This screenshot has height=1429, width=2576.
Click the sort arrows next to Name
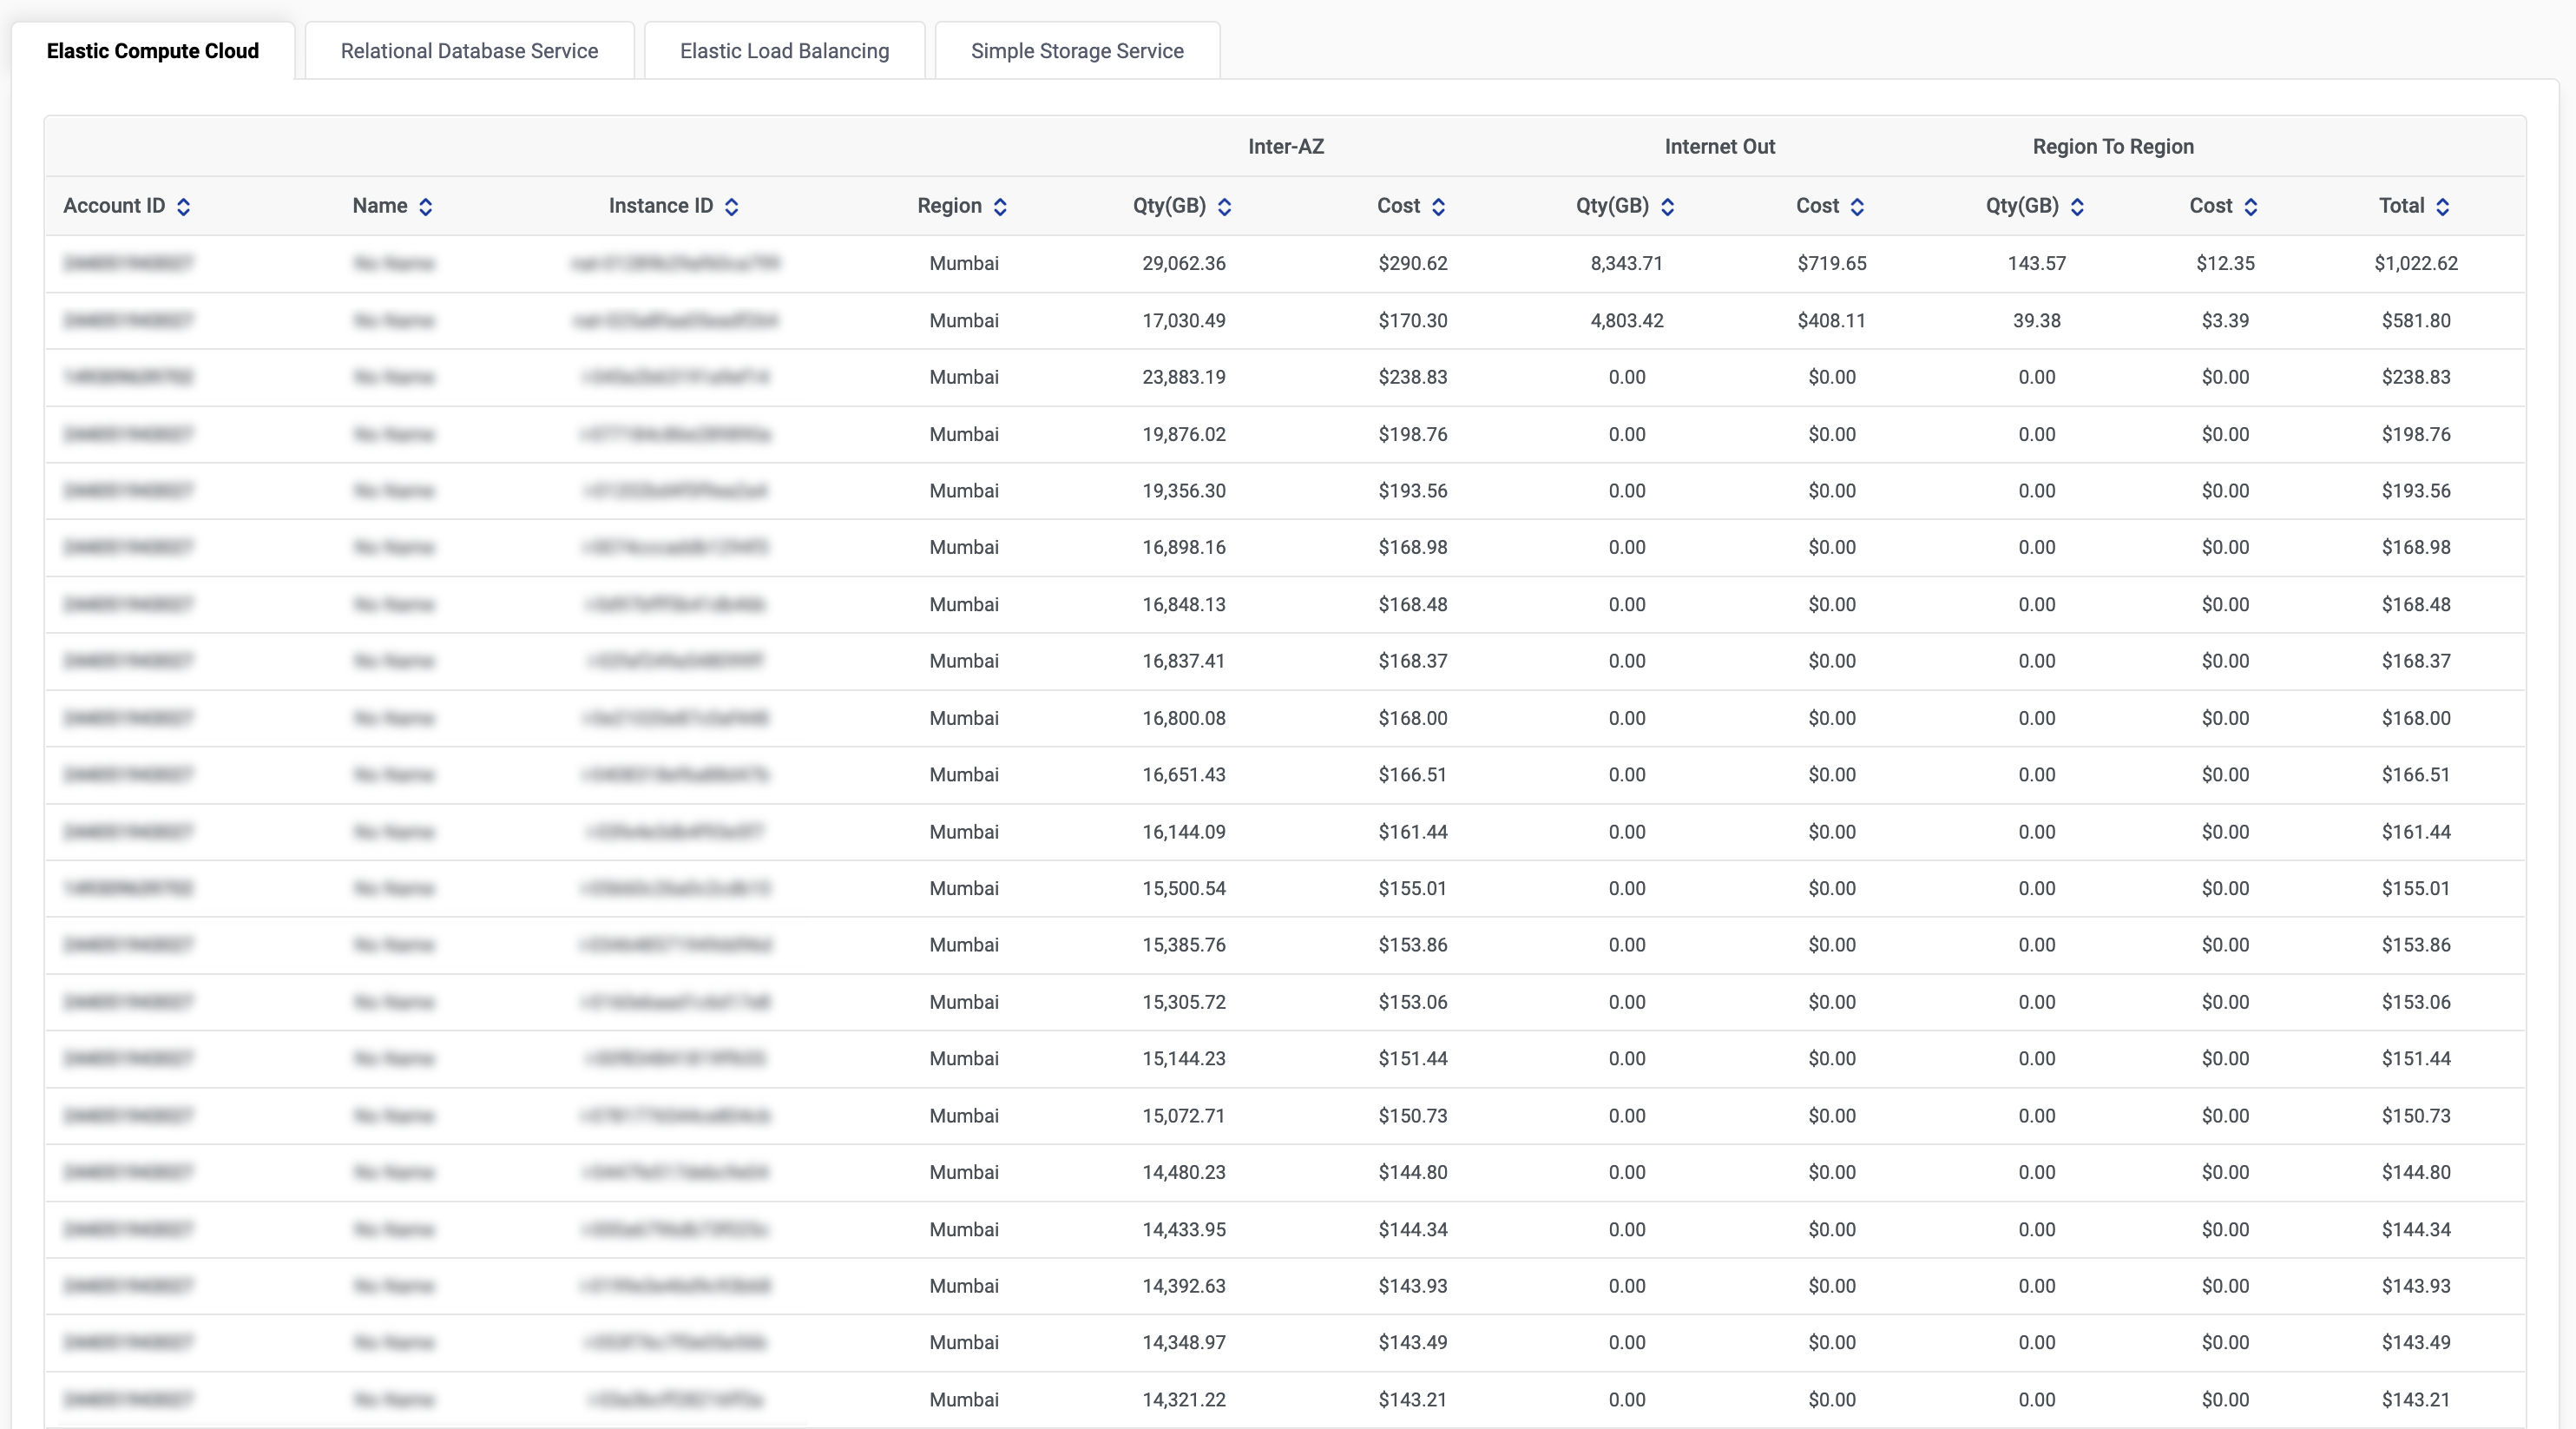pyautogui.click(x=426, y=207)
